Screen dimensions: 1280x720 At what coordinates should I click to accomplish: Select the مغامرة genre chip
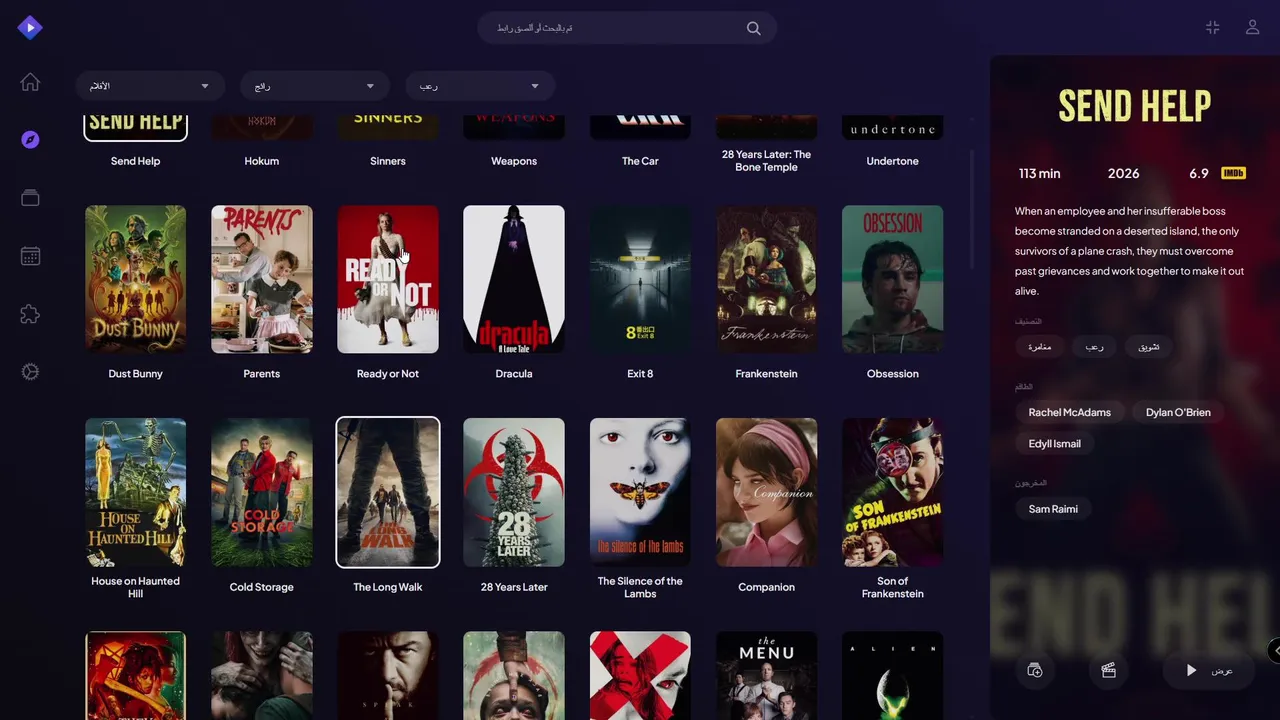(x=1040, y=347)
